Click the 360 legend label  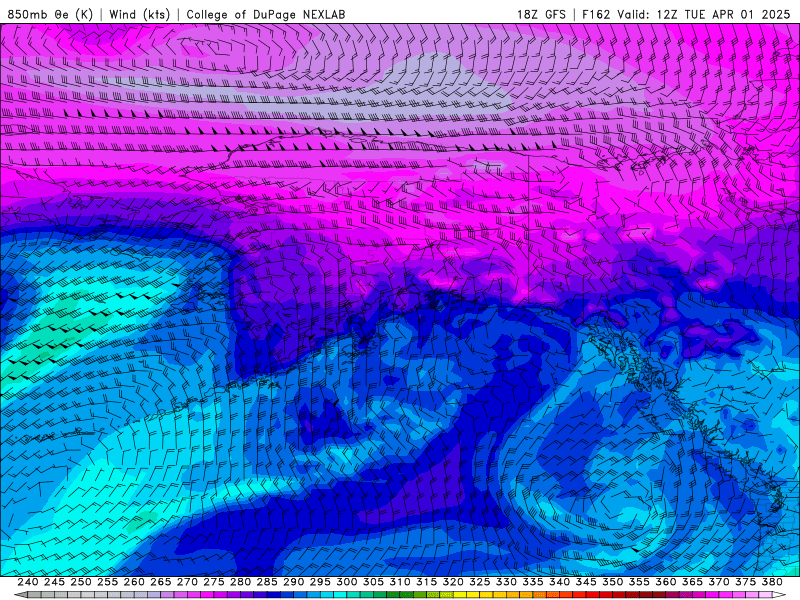[x=666, y=582]
